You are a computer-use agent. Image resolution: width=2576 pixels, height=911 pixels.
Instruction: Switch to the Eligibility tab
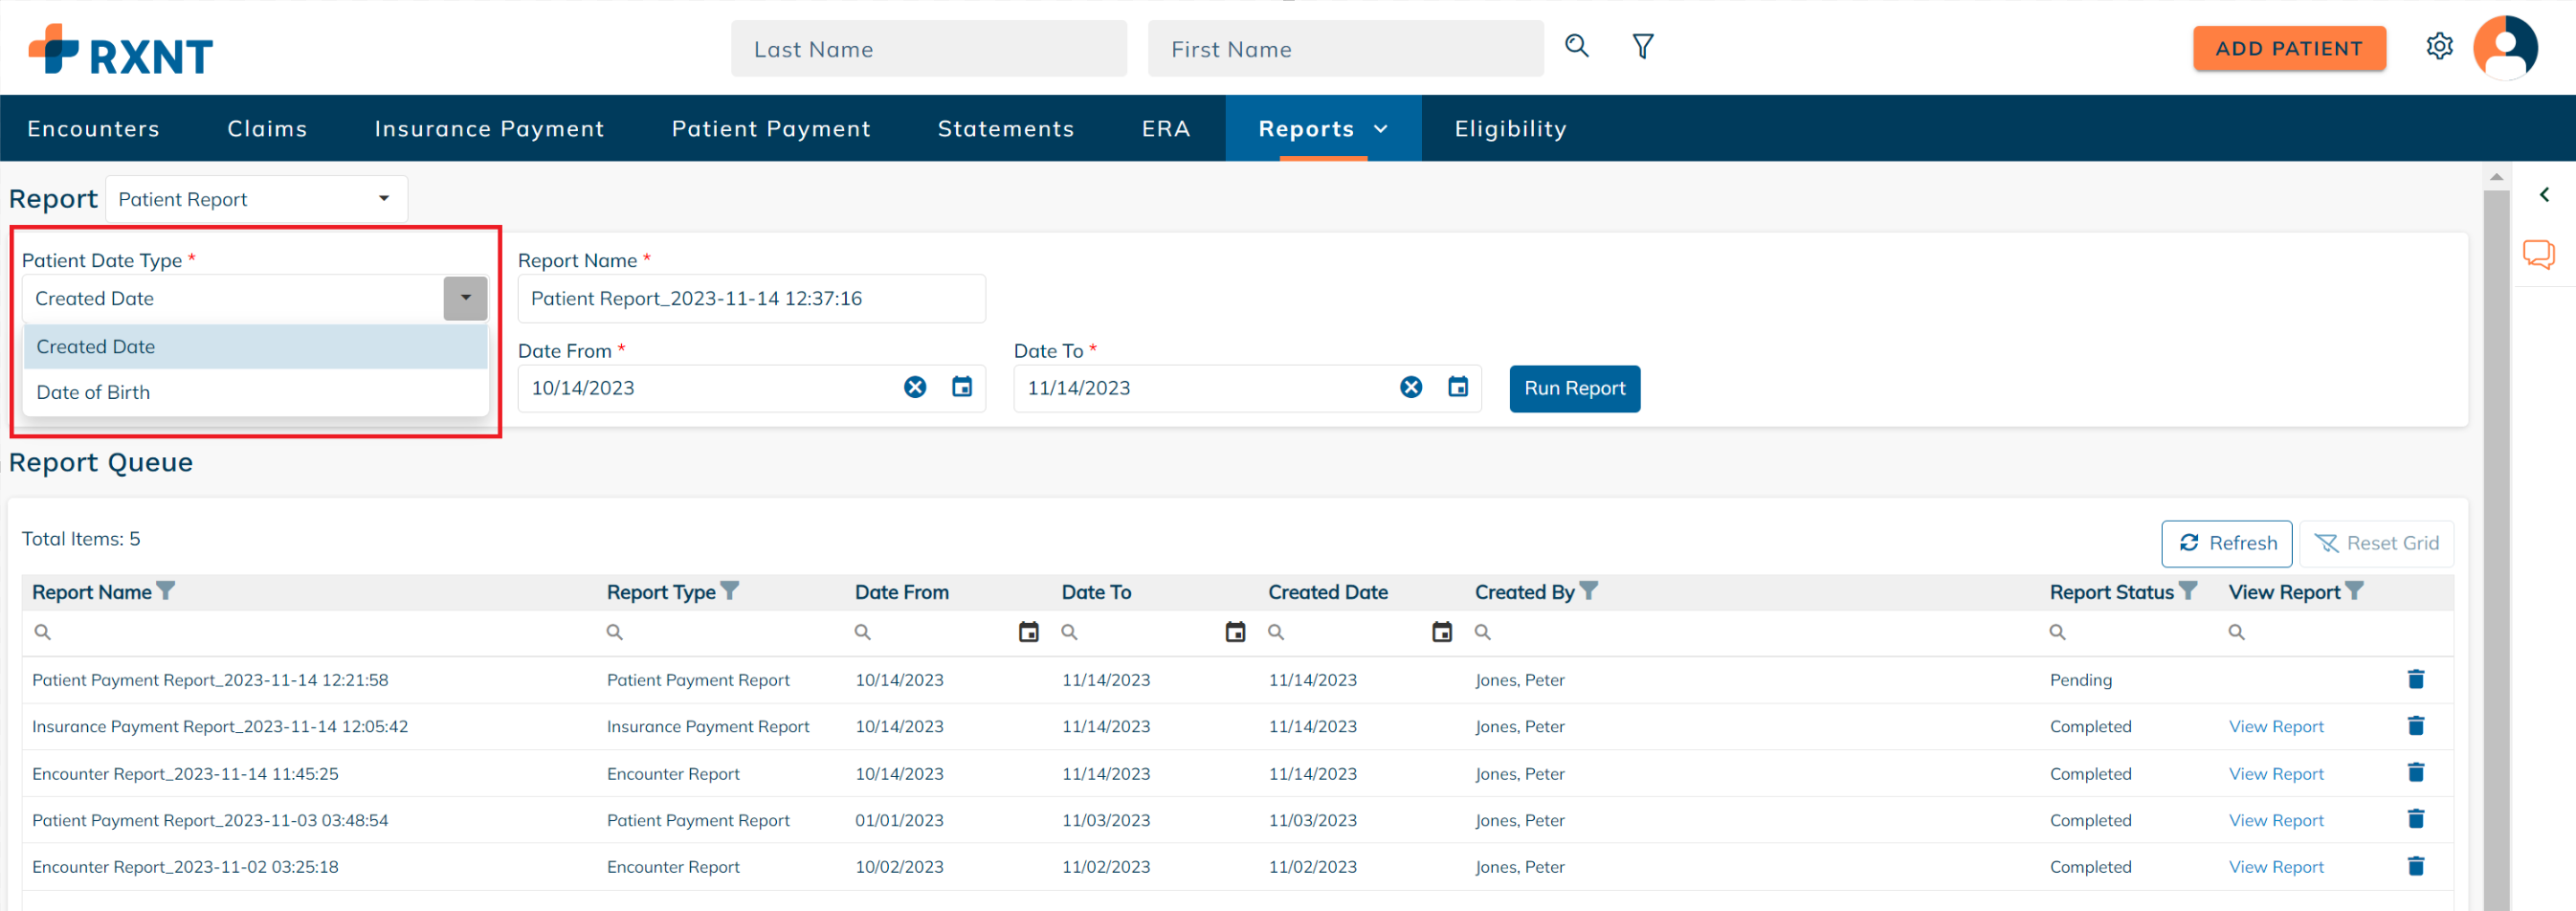pyautogui.click(x=1510, y=129)
